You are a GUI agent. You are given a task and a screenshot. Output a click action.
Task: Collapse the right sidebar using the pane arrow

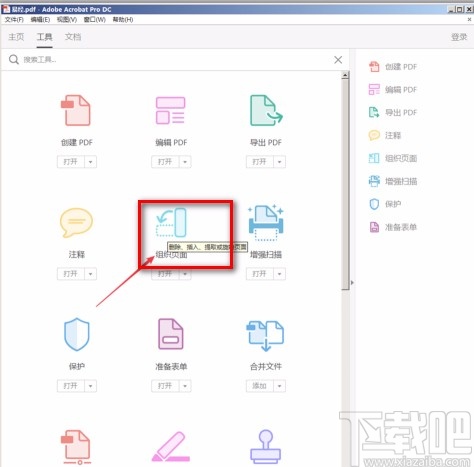click(352, 283)
